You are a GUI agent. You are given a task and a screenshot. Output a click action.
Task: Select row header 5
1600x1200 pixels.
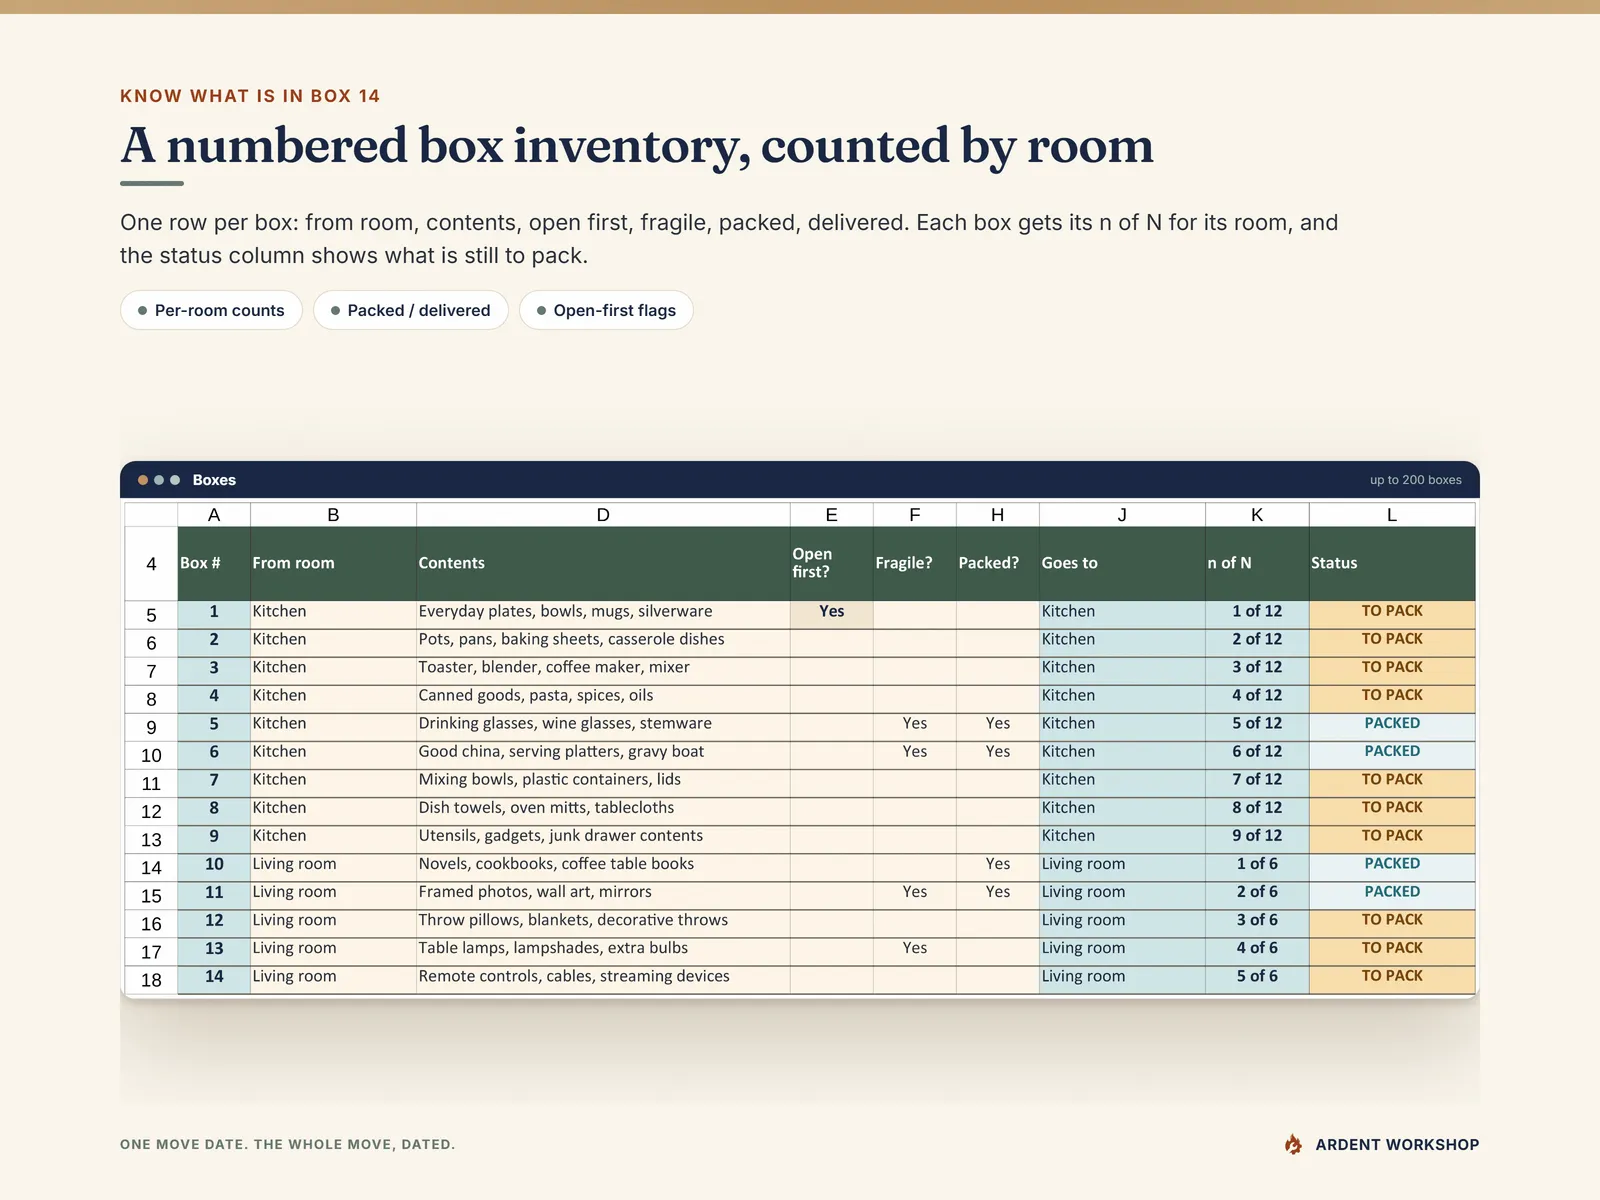pos(151,615)
